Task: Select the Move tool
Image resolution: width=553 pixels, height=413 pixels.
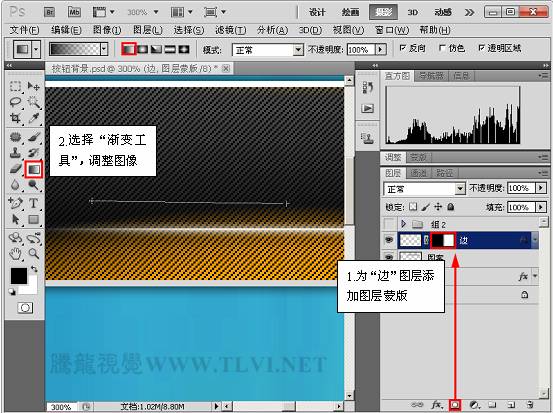Action: [34, 86]
